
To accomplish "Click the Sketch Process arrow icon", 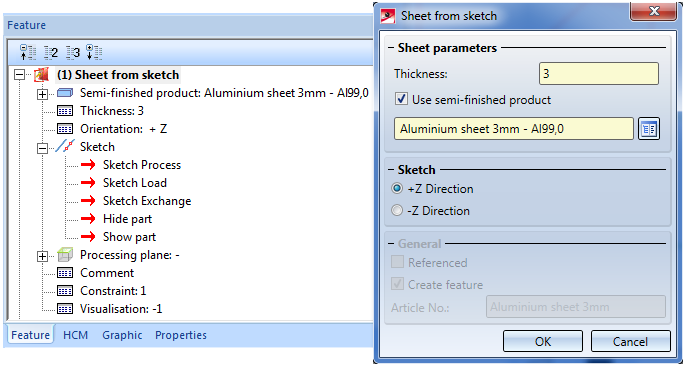I will coord(88,165).
